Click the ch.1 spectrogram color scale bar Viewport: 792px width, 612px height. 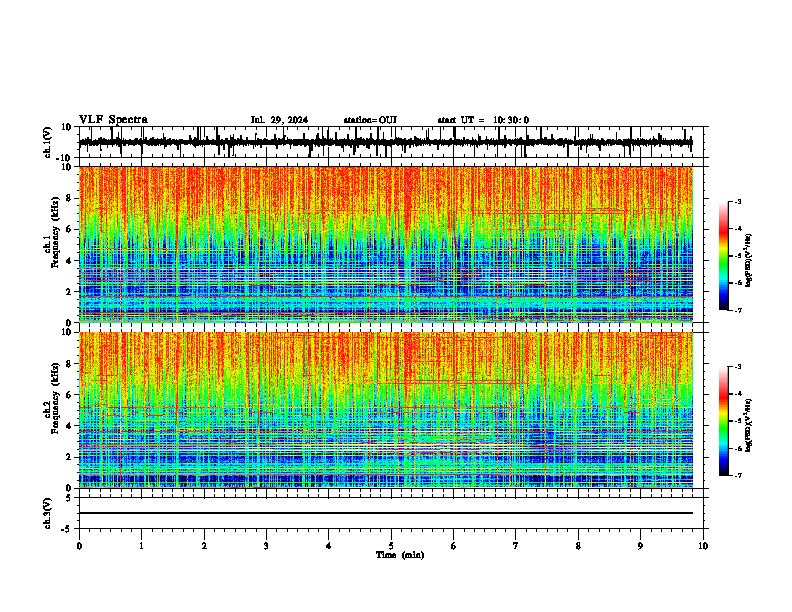(724, 256)
